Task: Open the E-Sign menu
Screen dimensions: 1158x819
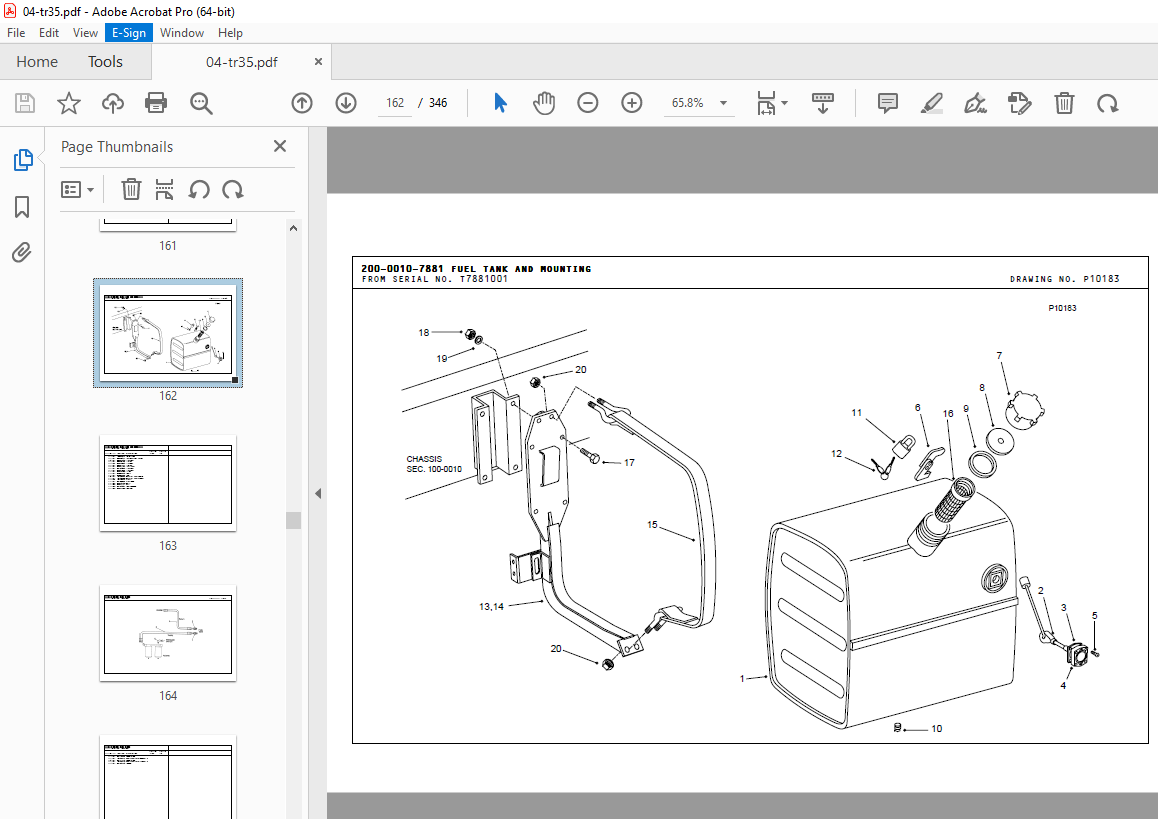Action: 129,32
